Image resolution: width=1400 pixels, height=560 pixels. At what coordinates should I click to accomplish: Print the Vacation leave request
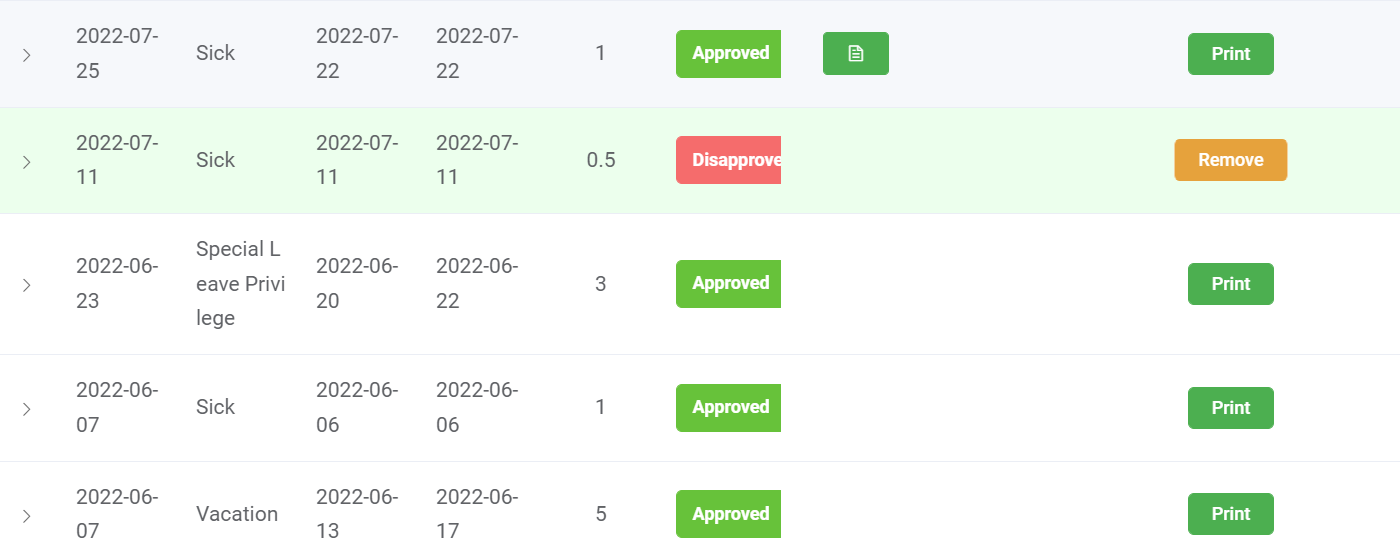click(x=1230, y=514)
